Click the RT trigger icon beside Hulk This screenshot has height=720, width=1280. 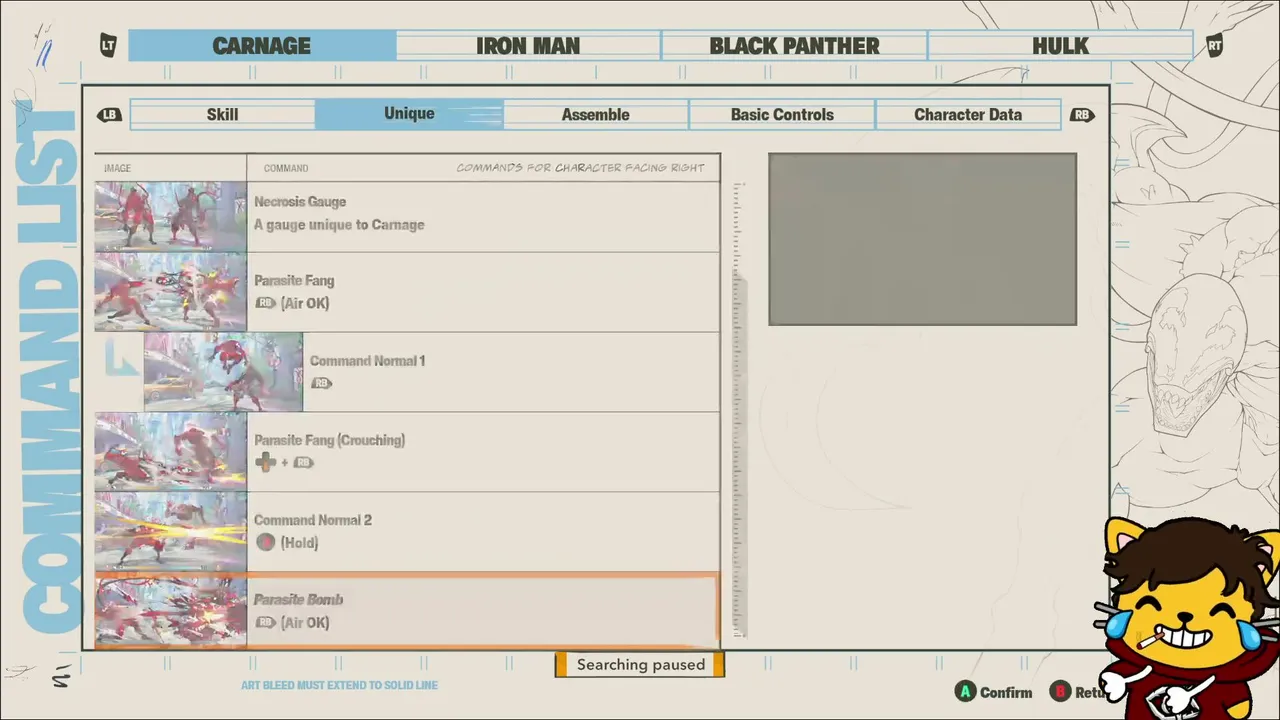pyautogui.click(x=1215, y=45)
